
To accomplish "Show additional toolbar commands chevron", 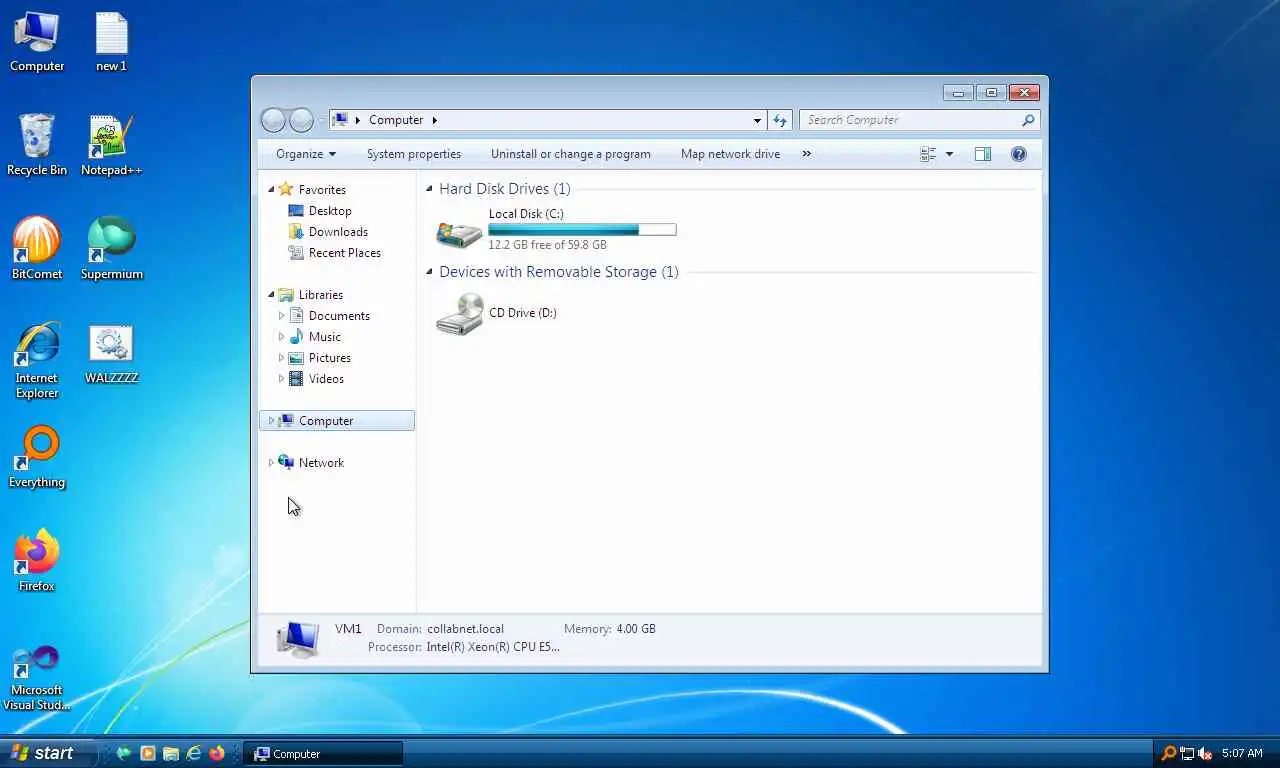I will click(806, 154).
